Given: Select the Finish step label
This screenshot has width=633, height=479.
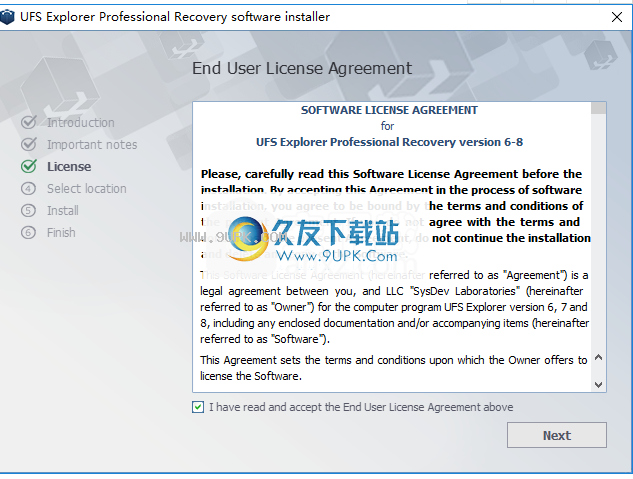Looking at the screenshot, I should pyautogui.click(x=61, y=233).
